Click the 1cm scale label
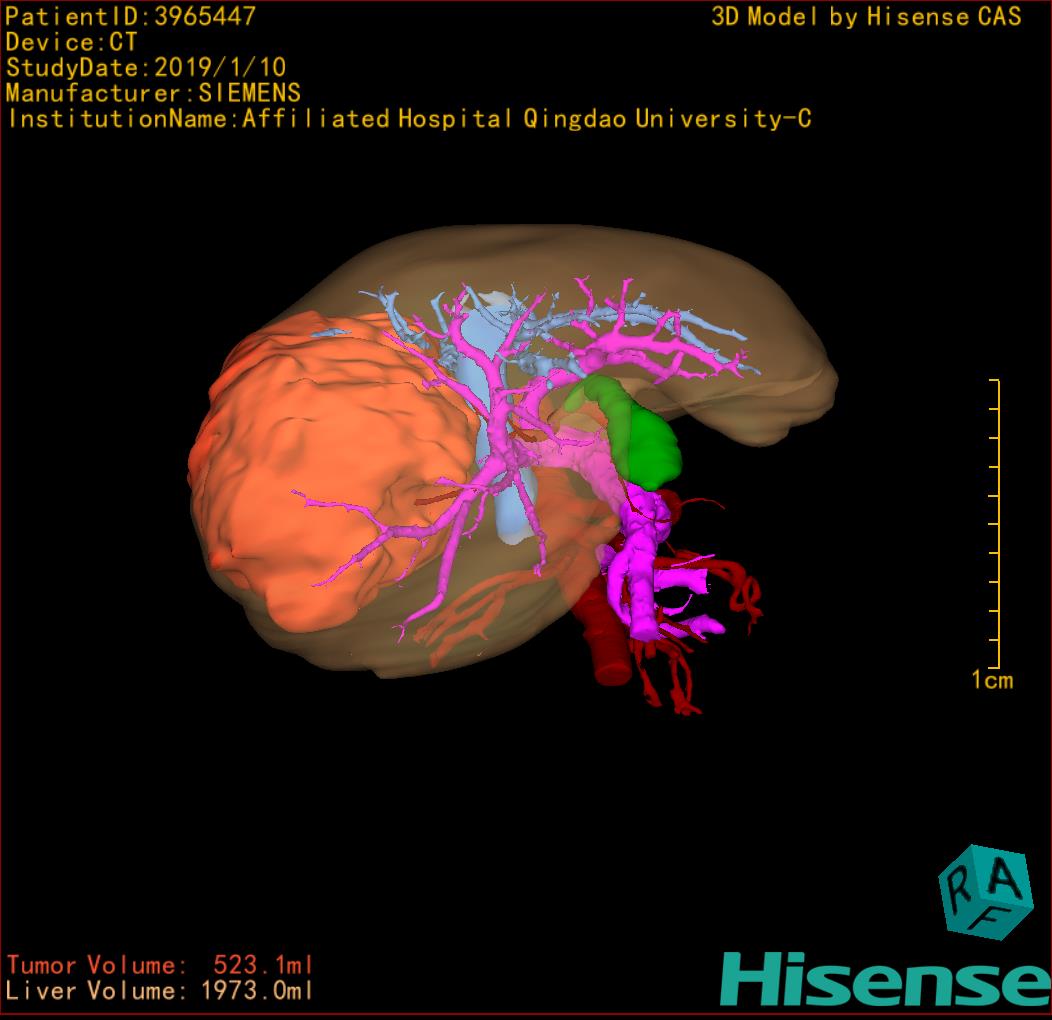 [992, 681]
